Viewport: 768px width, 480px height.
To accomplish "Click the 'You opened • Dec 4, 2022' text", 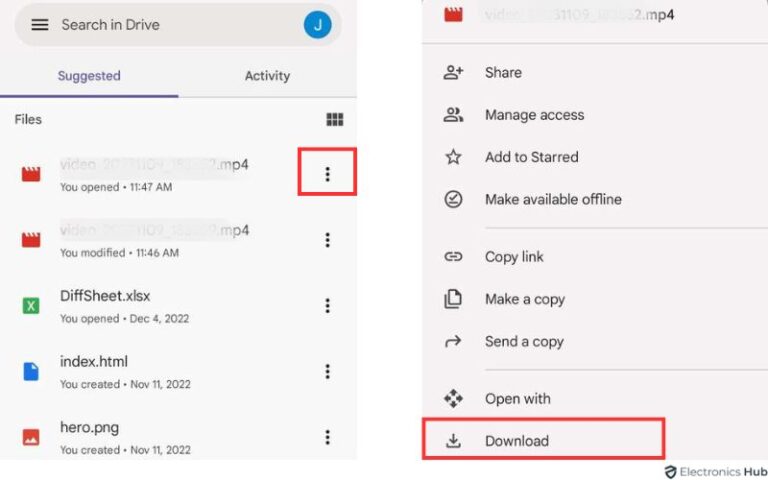I will pyautogui.click(x=124, y=318).
